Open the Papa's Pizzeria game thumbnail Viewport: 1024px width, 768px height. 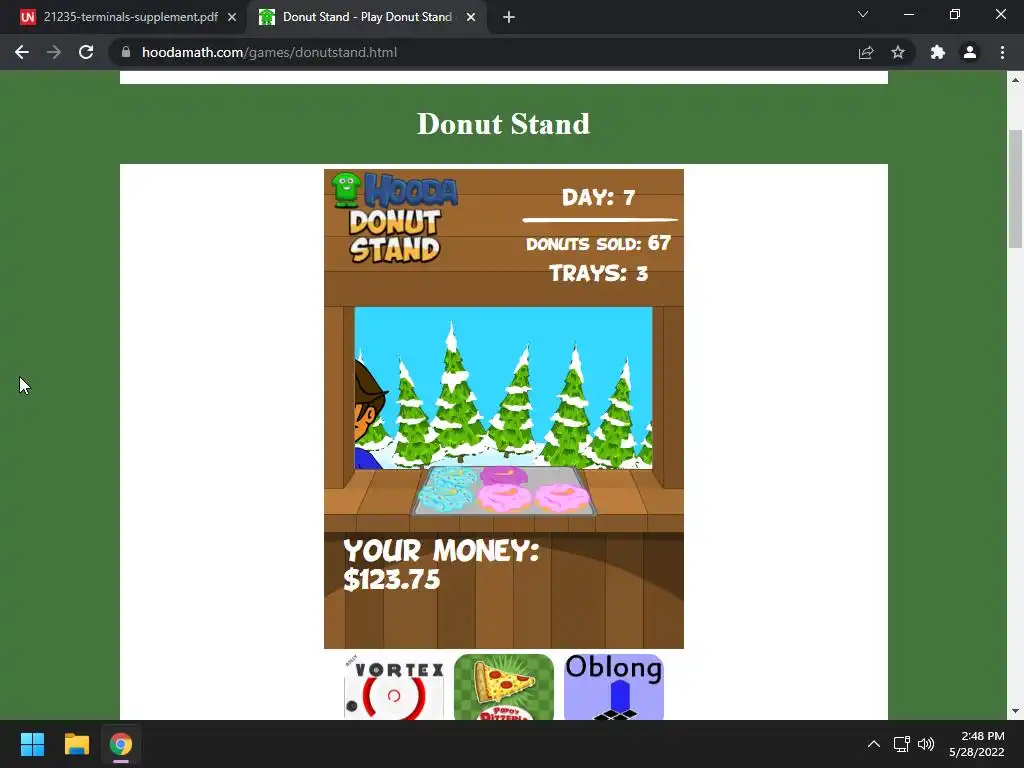504,687
